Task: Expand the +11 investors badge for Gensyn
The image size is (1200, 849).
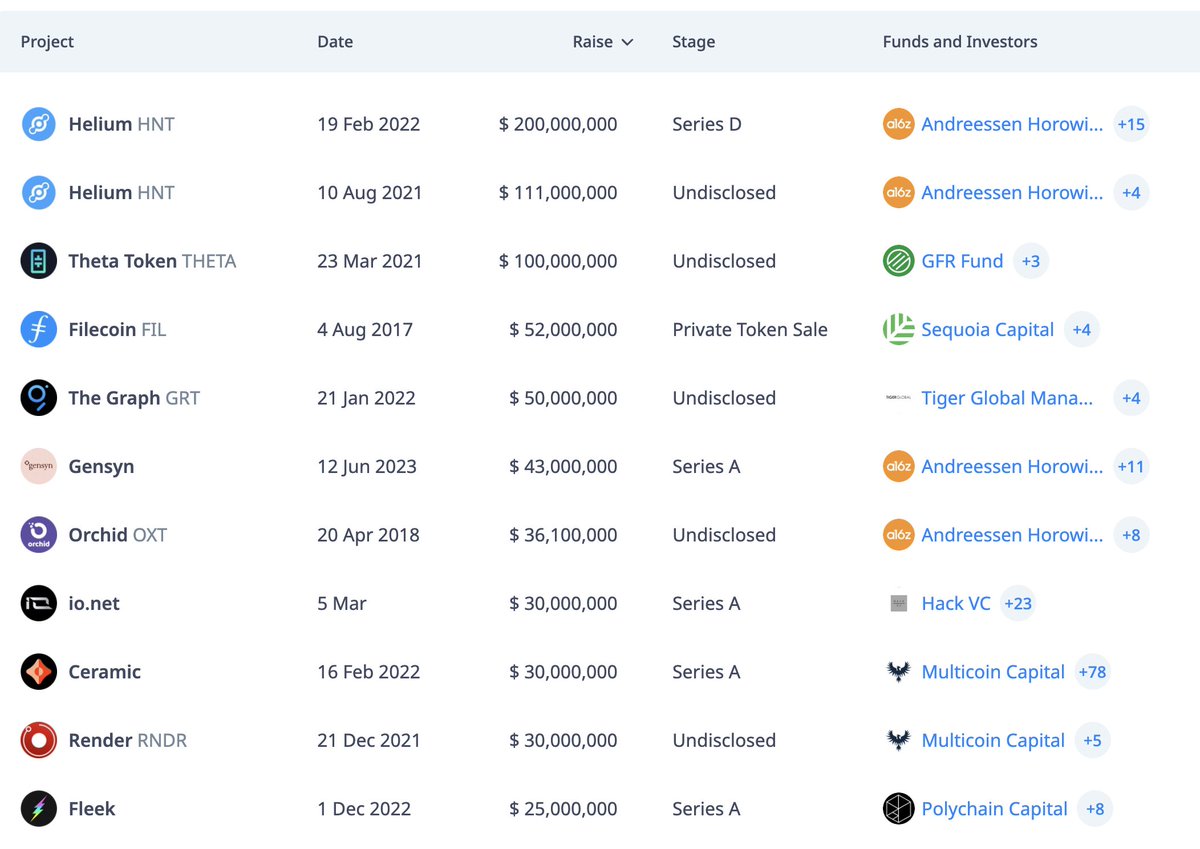Action: pos(1131,467)
